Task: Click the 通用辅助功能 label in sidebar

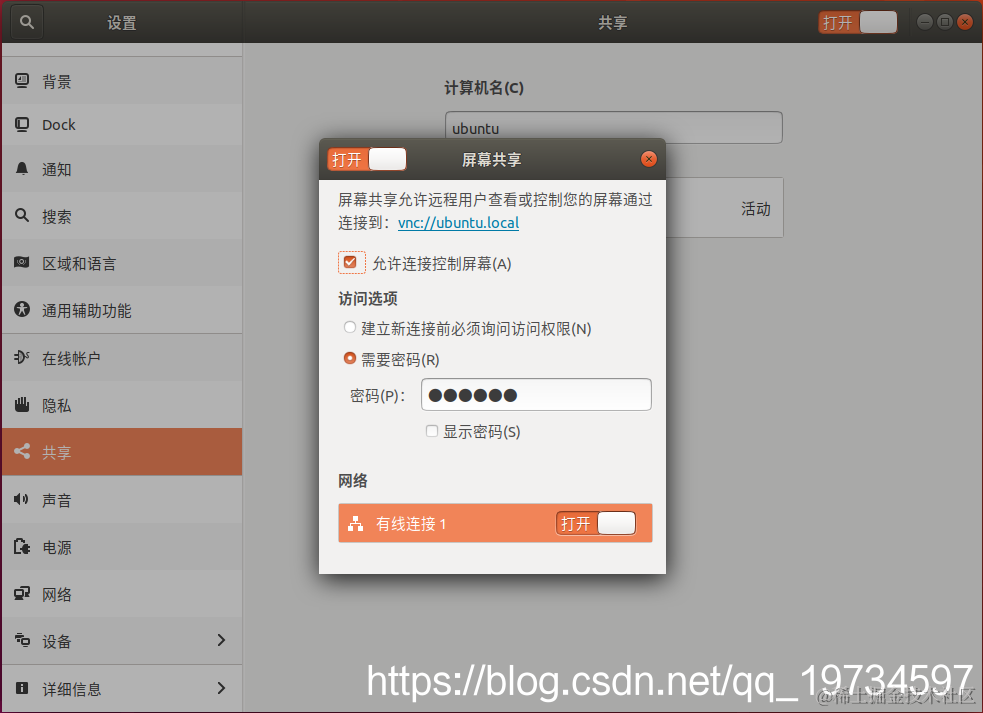Action: click(87, 310)
